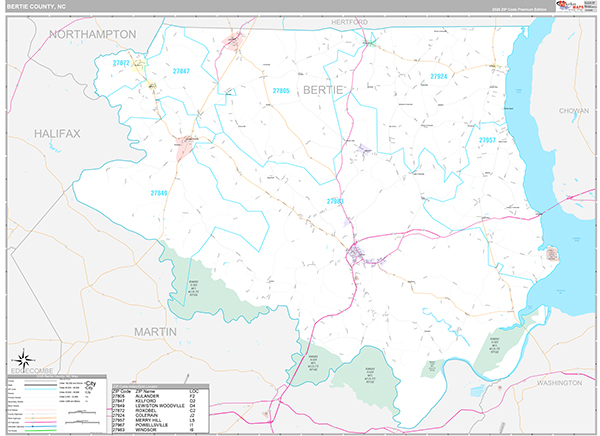Click the ZIP code label 27847
The image size is (600, 436).
point(181,72)
